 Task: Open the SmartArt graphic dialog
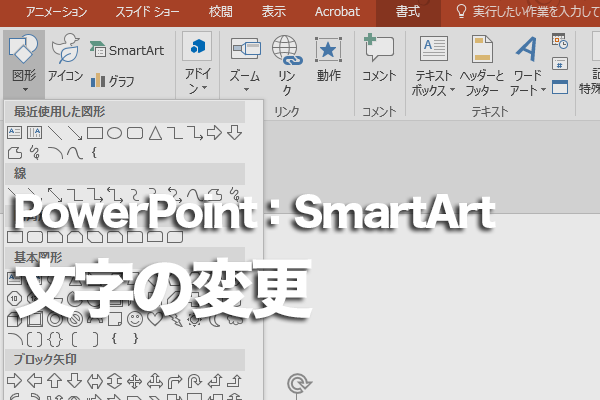[x=127, y=50]
